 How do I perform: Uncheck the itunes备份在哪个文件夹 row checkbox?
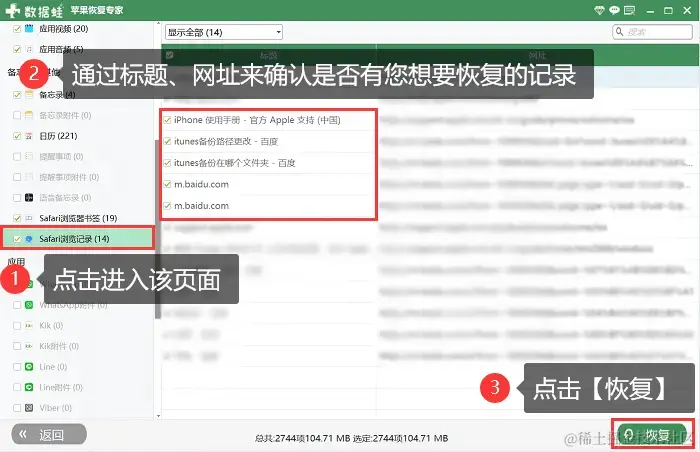click(167, 163)
